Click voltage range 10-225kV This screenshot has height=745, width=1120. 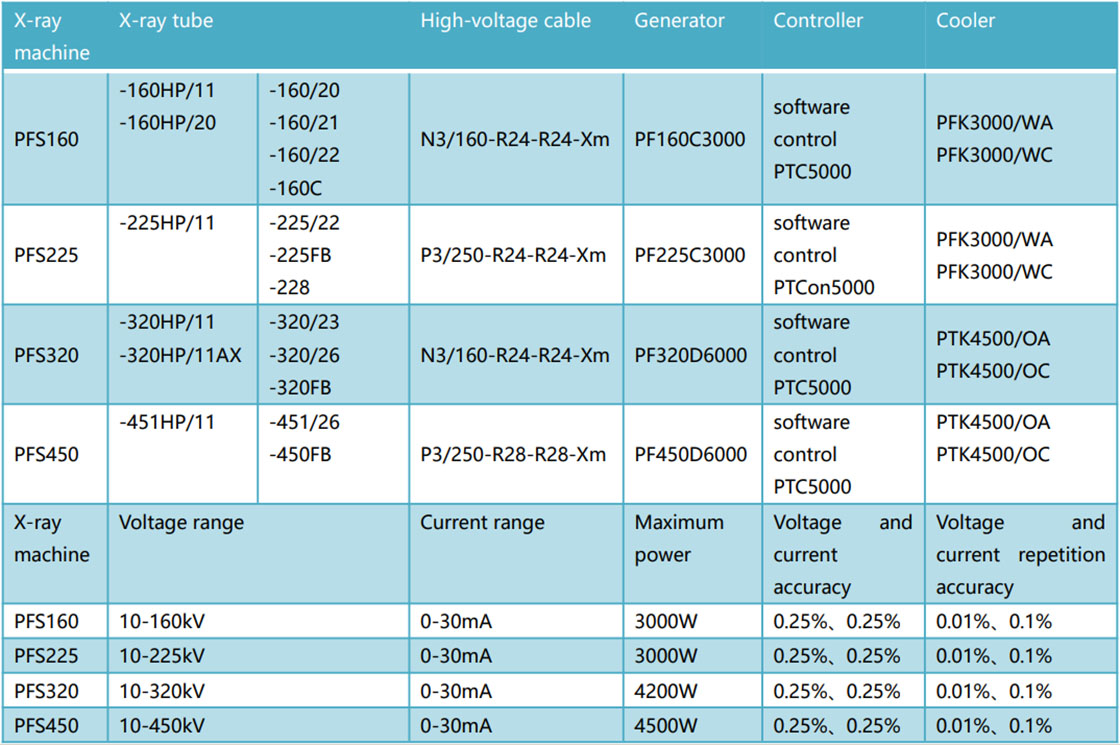(162, 656)
